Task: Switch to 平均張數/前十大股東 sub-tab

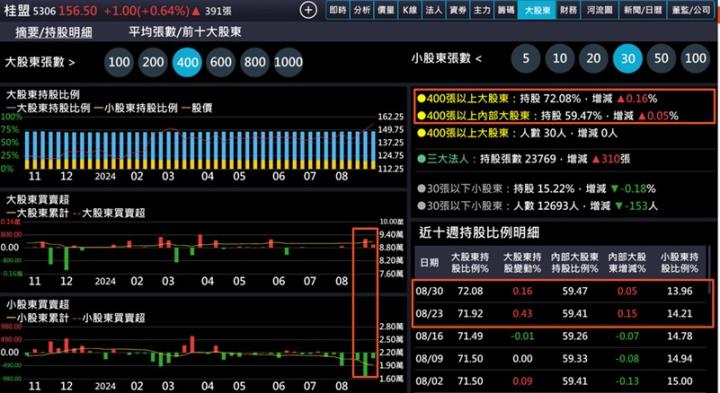Action: [185, 32]
